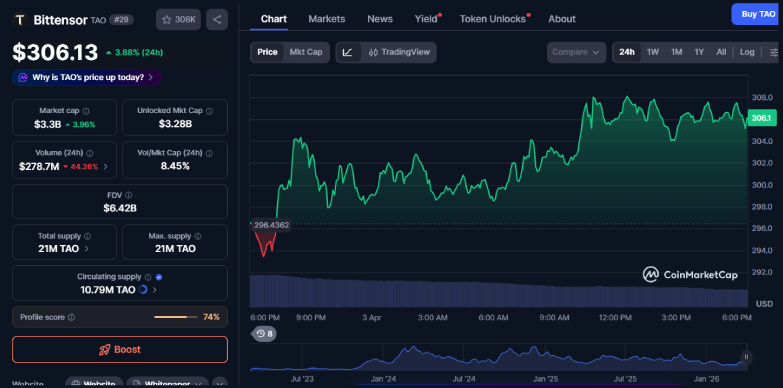Click the 8.45% Vol/Mkt Cap value

[175, 166]
